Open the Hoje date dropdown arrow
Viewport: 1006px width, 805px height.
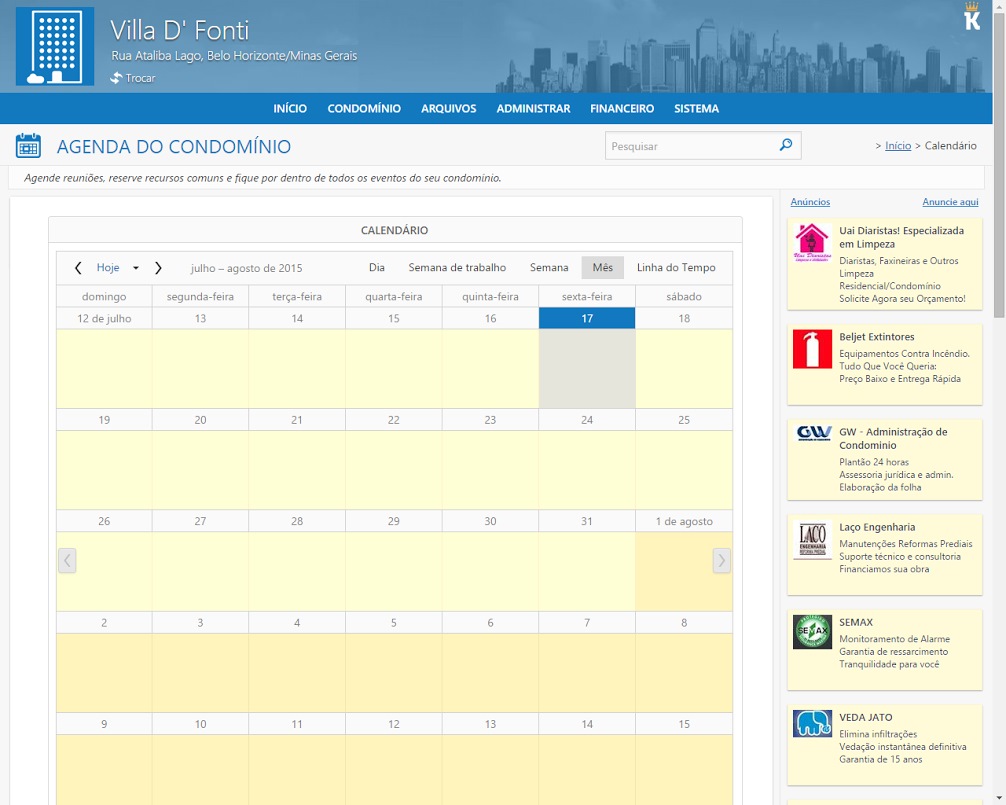tap(136, 268)
